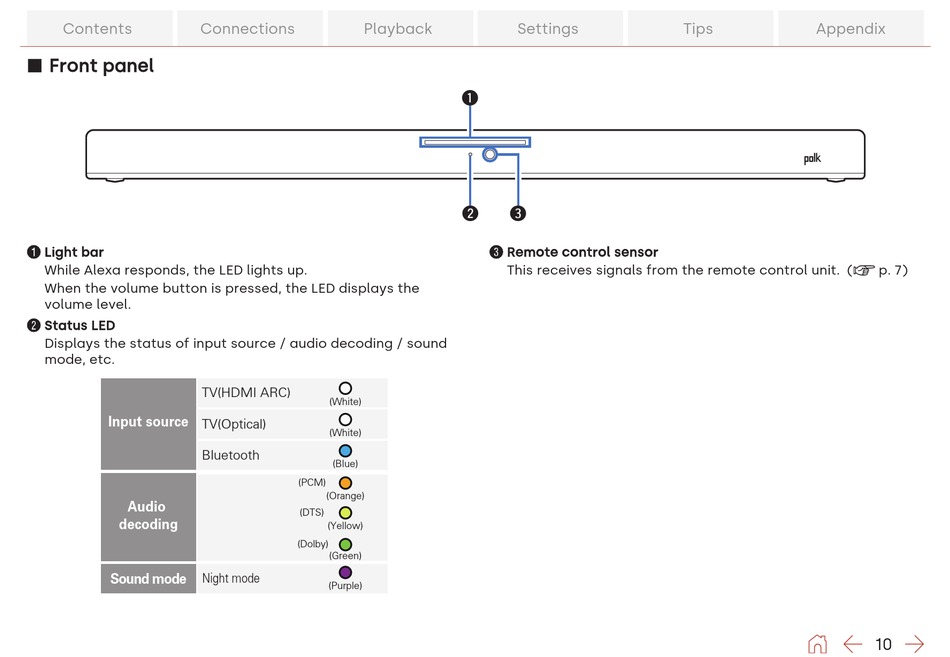Viewport: 950px width, 657px height.
Task: Click the remote control sensor on the soundbar
Action: point(490,155)
